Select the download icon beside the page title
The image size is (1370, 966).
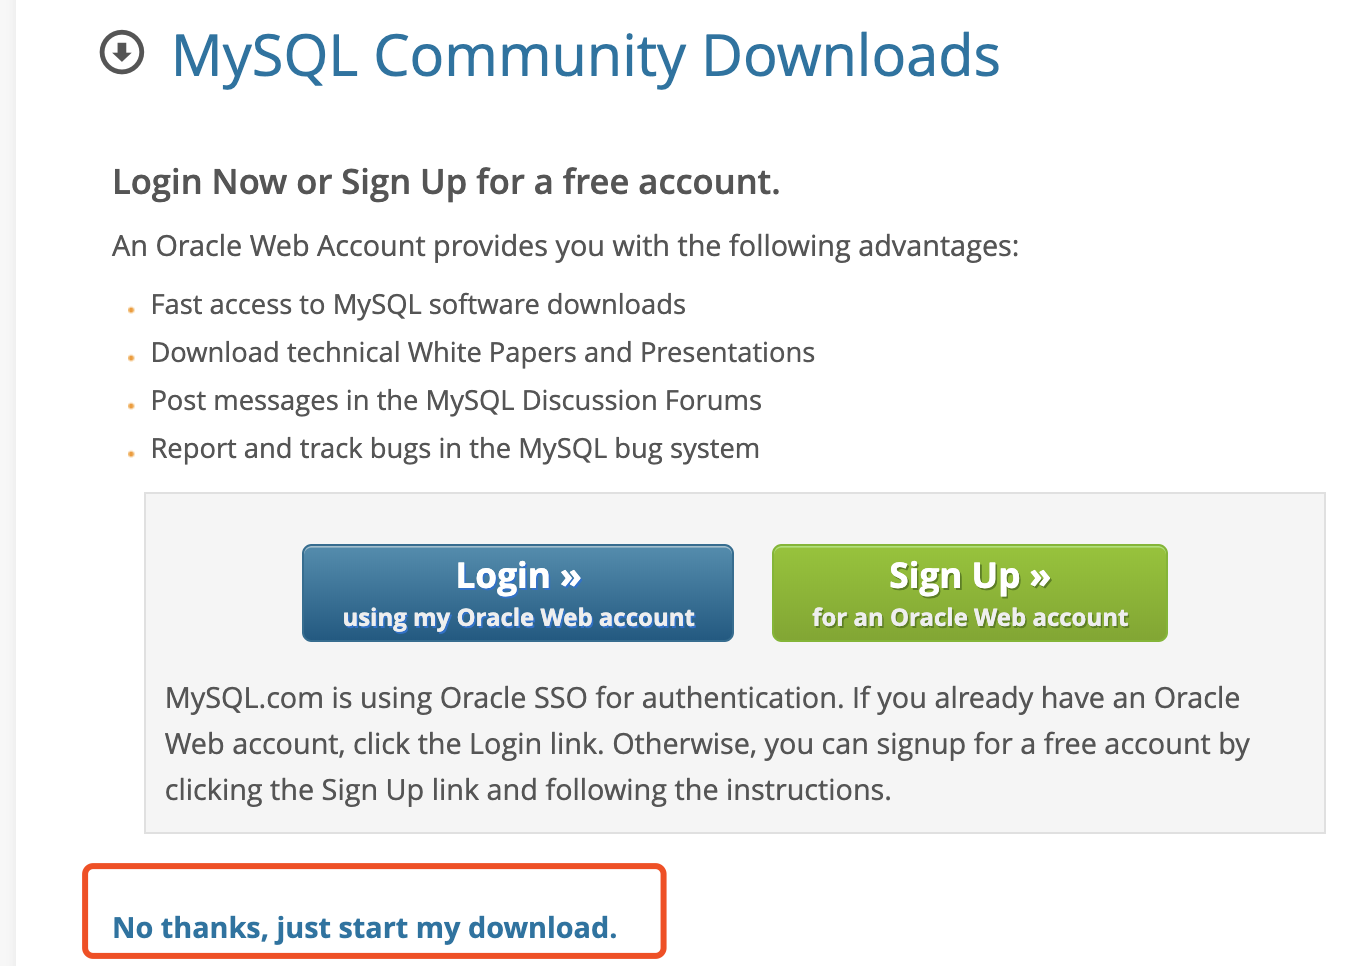tap(121, 56)
